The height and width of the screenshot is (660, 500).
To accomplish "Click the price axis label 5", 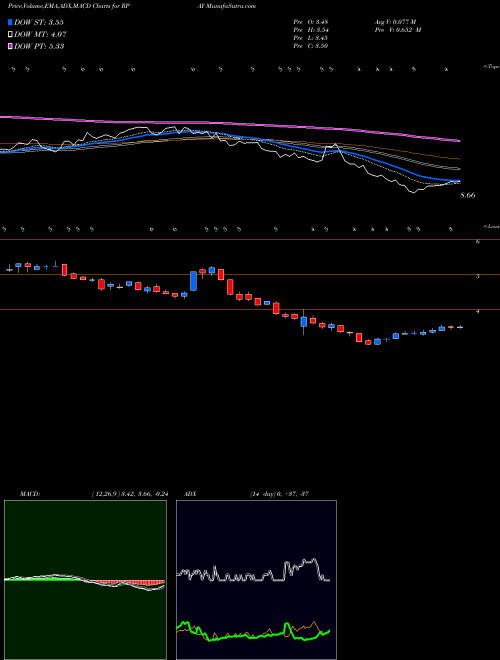I will (478, 277).
